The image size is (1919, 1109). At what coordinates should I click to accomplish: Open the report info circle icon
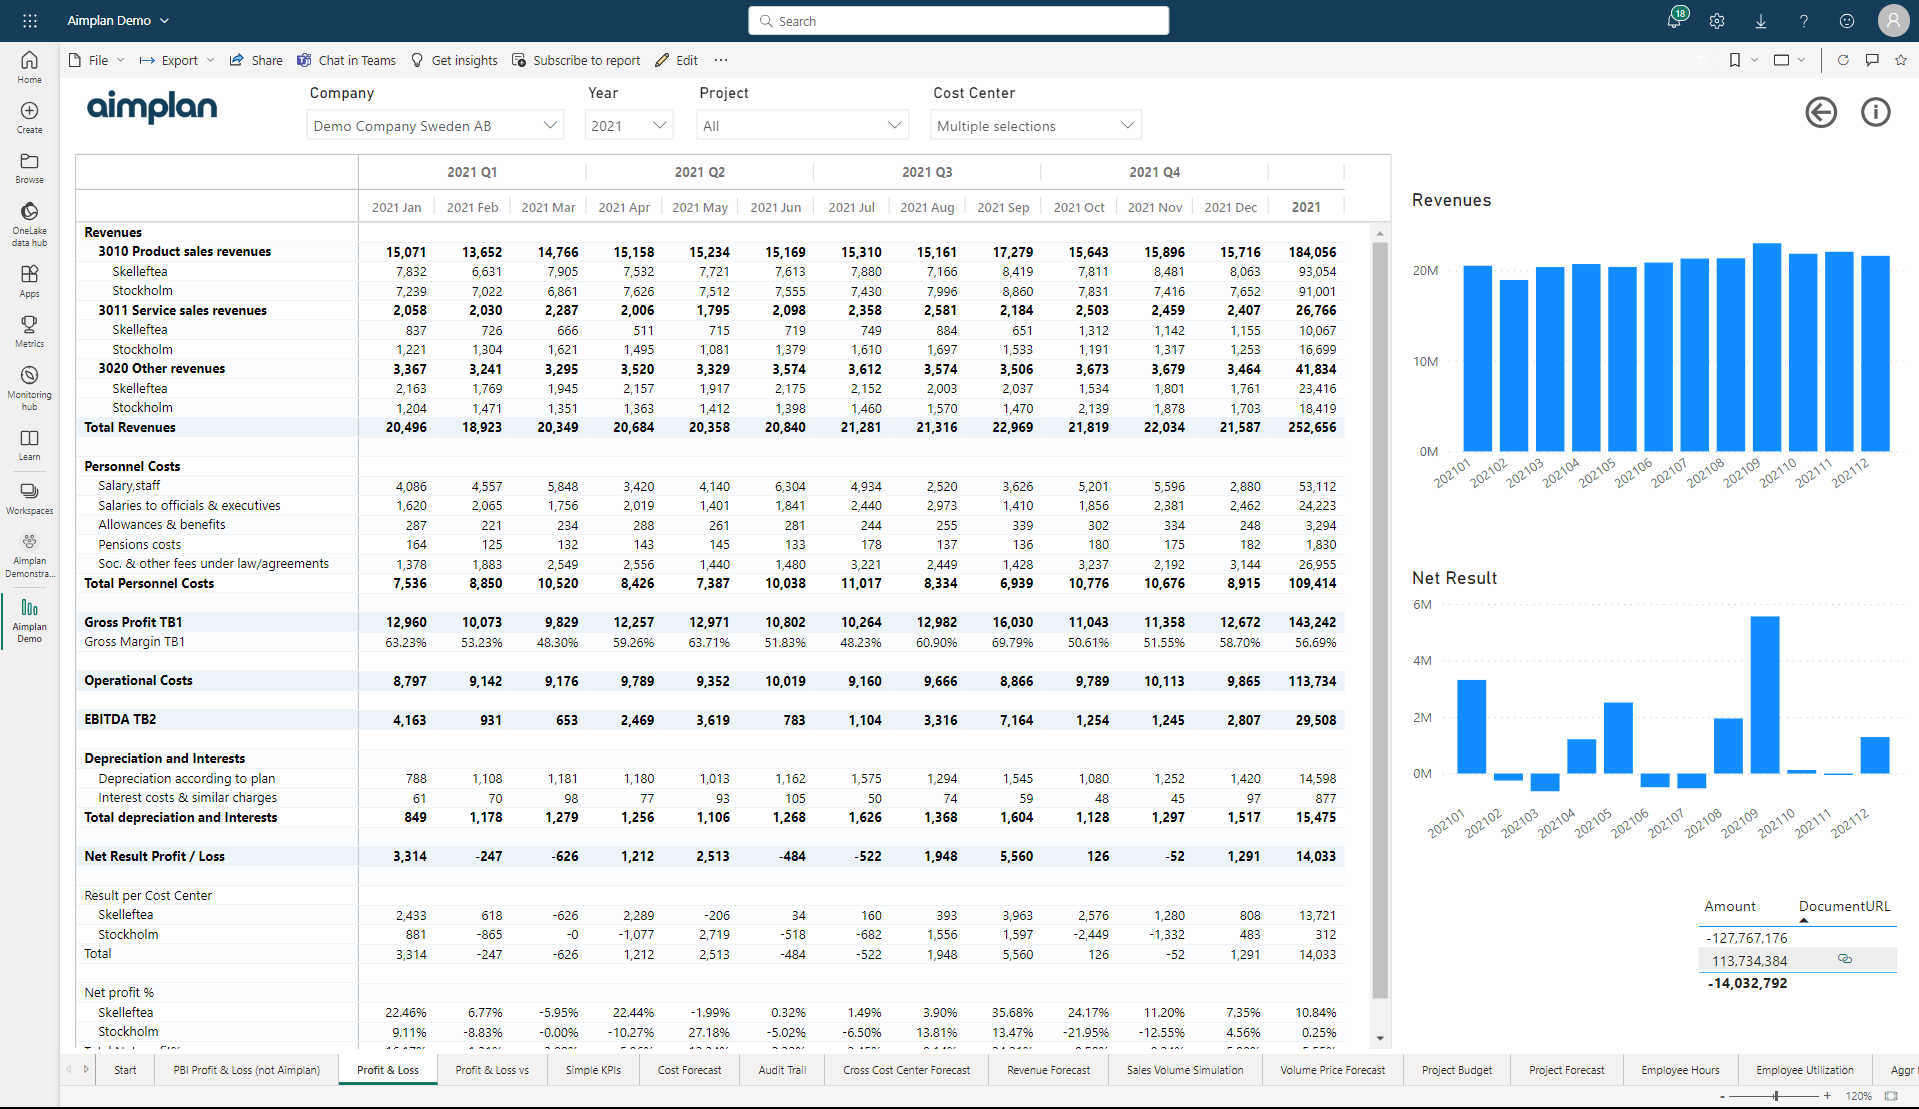point(1875,112)
